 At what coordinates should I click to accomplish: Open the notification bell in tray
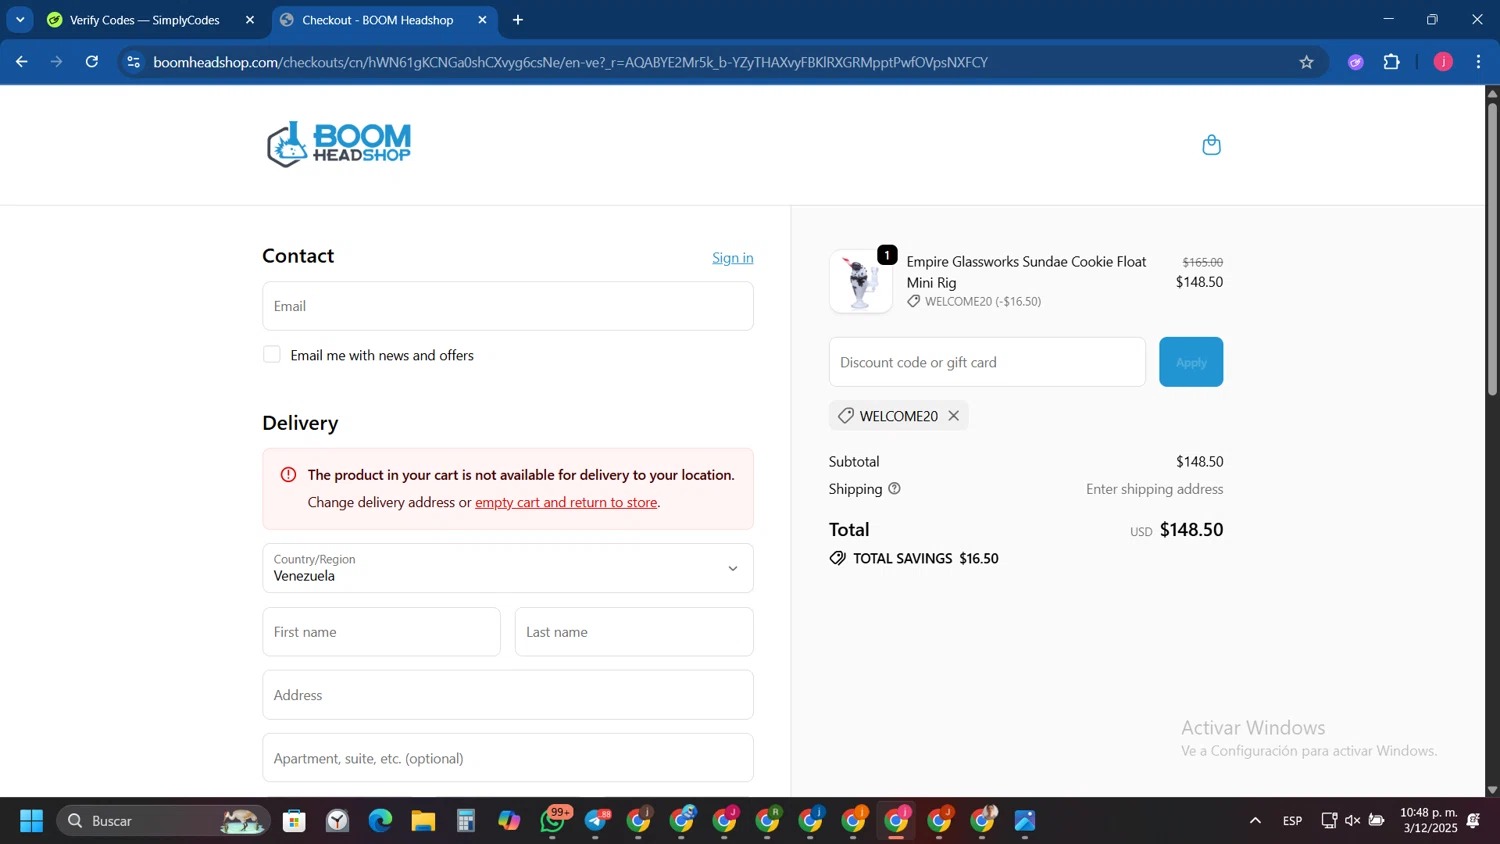click(1473, 821)
